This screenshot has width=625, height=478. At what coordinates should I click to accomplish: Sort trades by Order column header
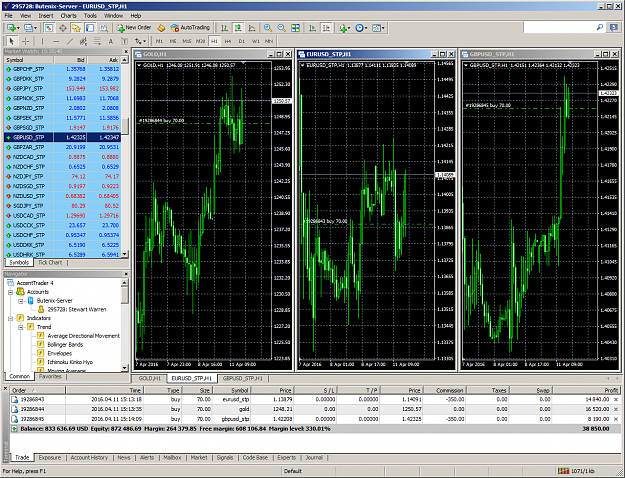[x=37, y=390]
